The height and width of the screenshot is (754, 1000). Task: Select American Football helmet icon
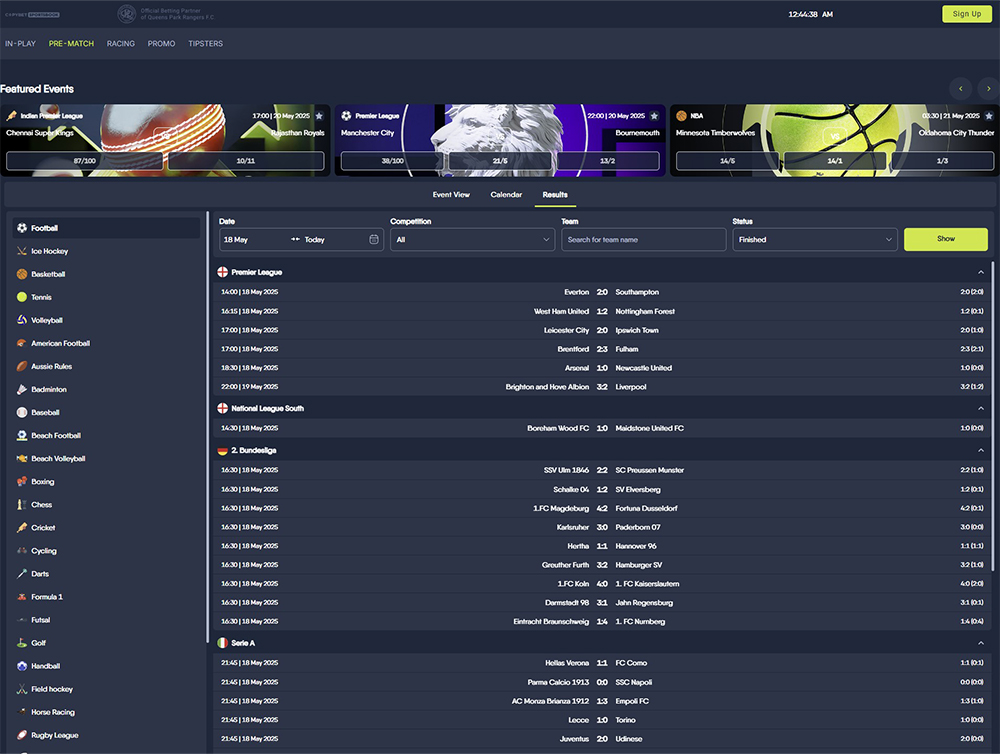click(x=22, y=343)
